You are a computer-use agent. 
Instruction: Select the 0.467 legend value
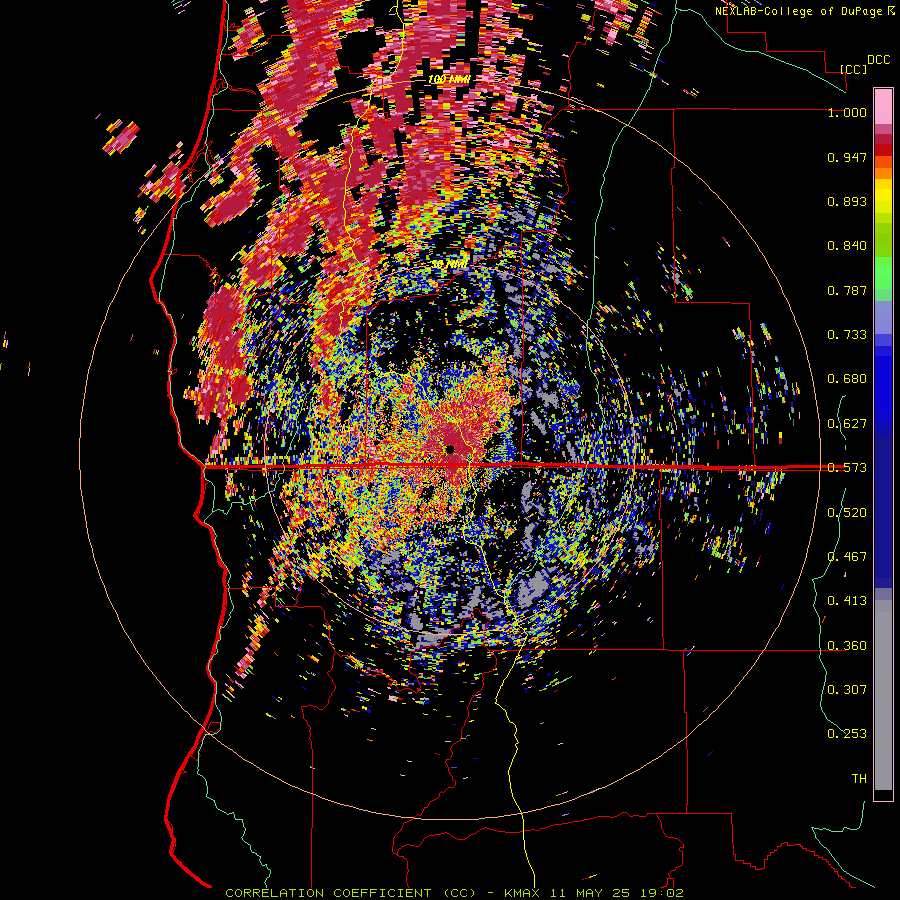847,557
